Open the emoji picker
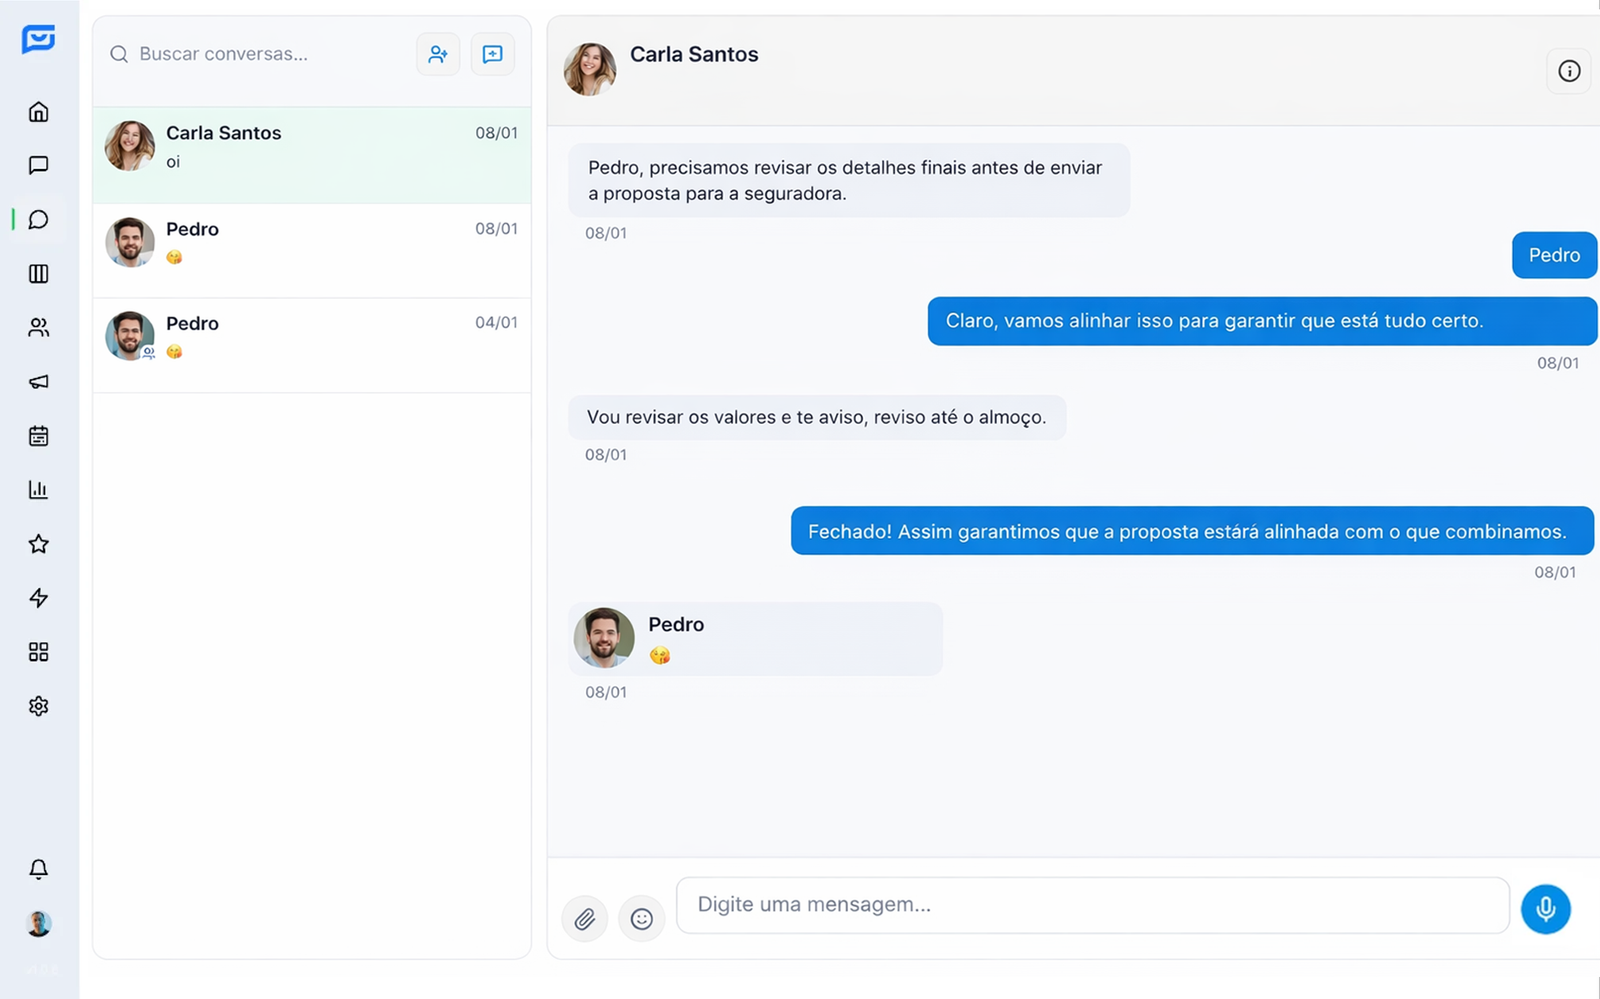1600x999 pixels. tap(642, 918)
